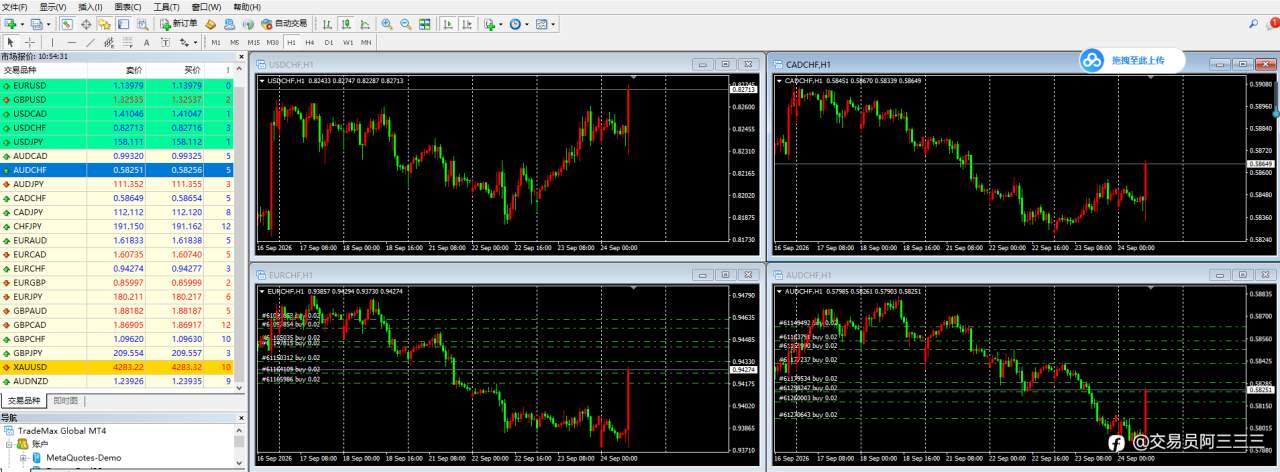Toggle the Navigator star-folder icon
Image resolution: width=1280 pixels, height=472 pixels.
(104, 23)
